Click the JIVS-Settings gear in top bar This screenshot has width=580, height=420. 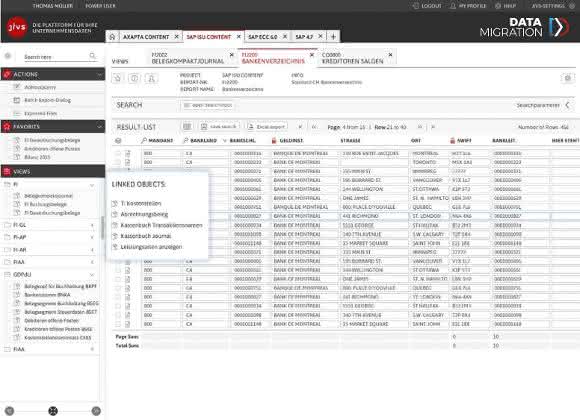point(572,6)
